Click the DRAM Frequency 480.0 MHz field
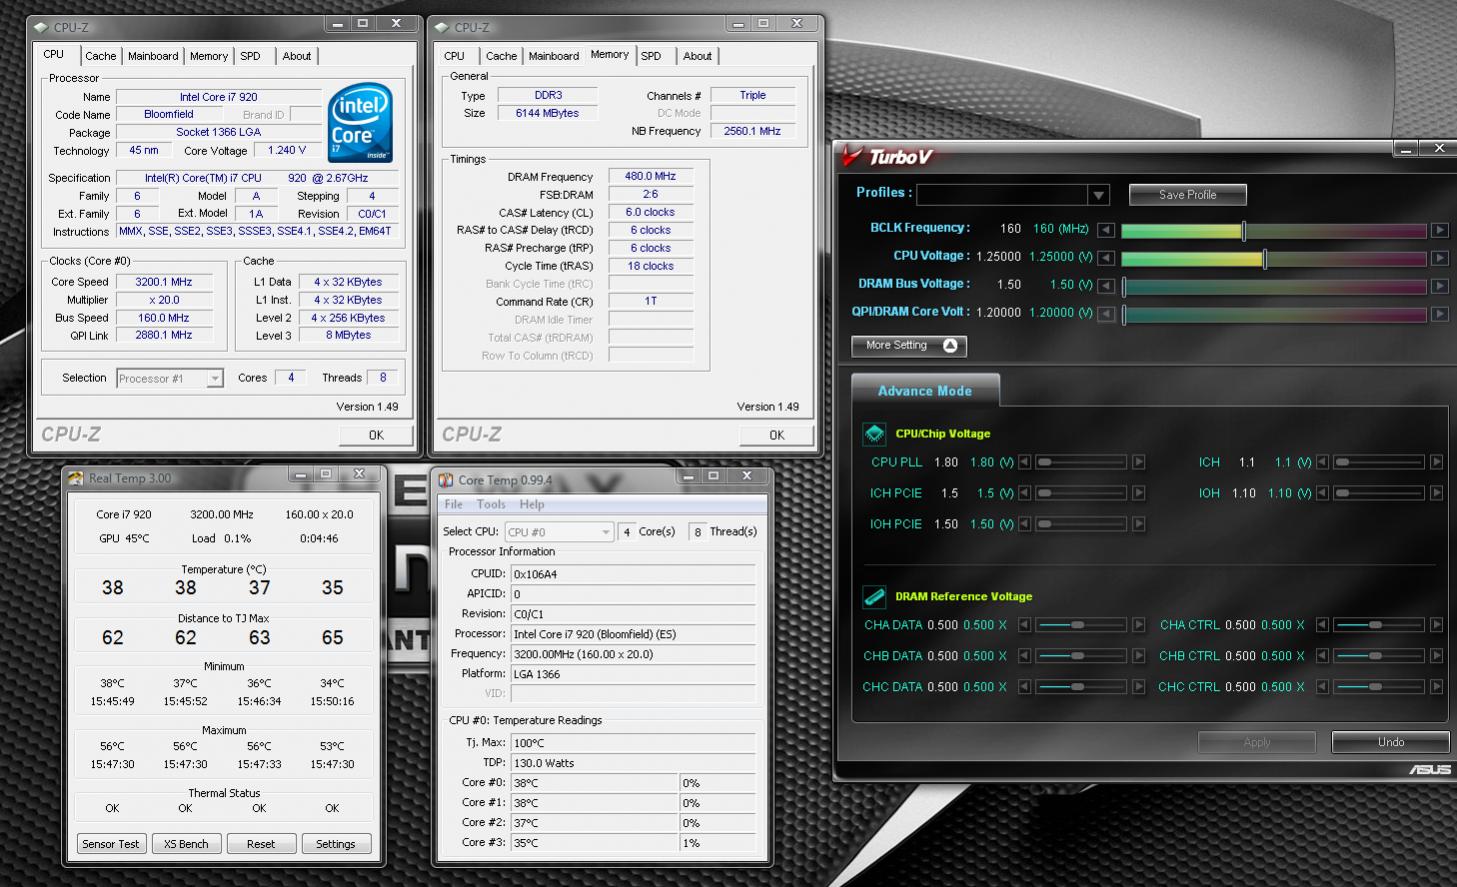The width and height of the screenshot is (1457, 887). click(650, 176)
